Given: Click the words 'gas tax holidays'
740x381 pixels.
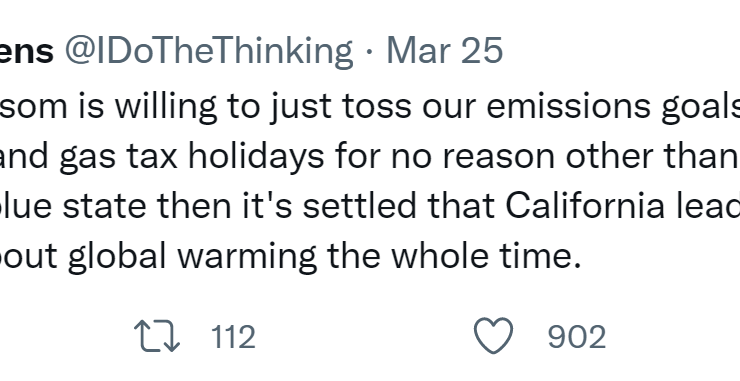Looking at the screenshot, I should pos(192,158).
